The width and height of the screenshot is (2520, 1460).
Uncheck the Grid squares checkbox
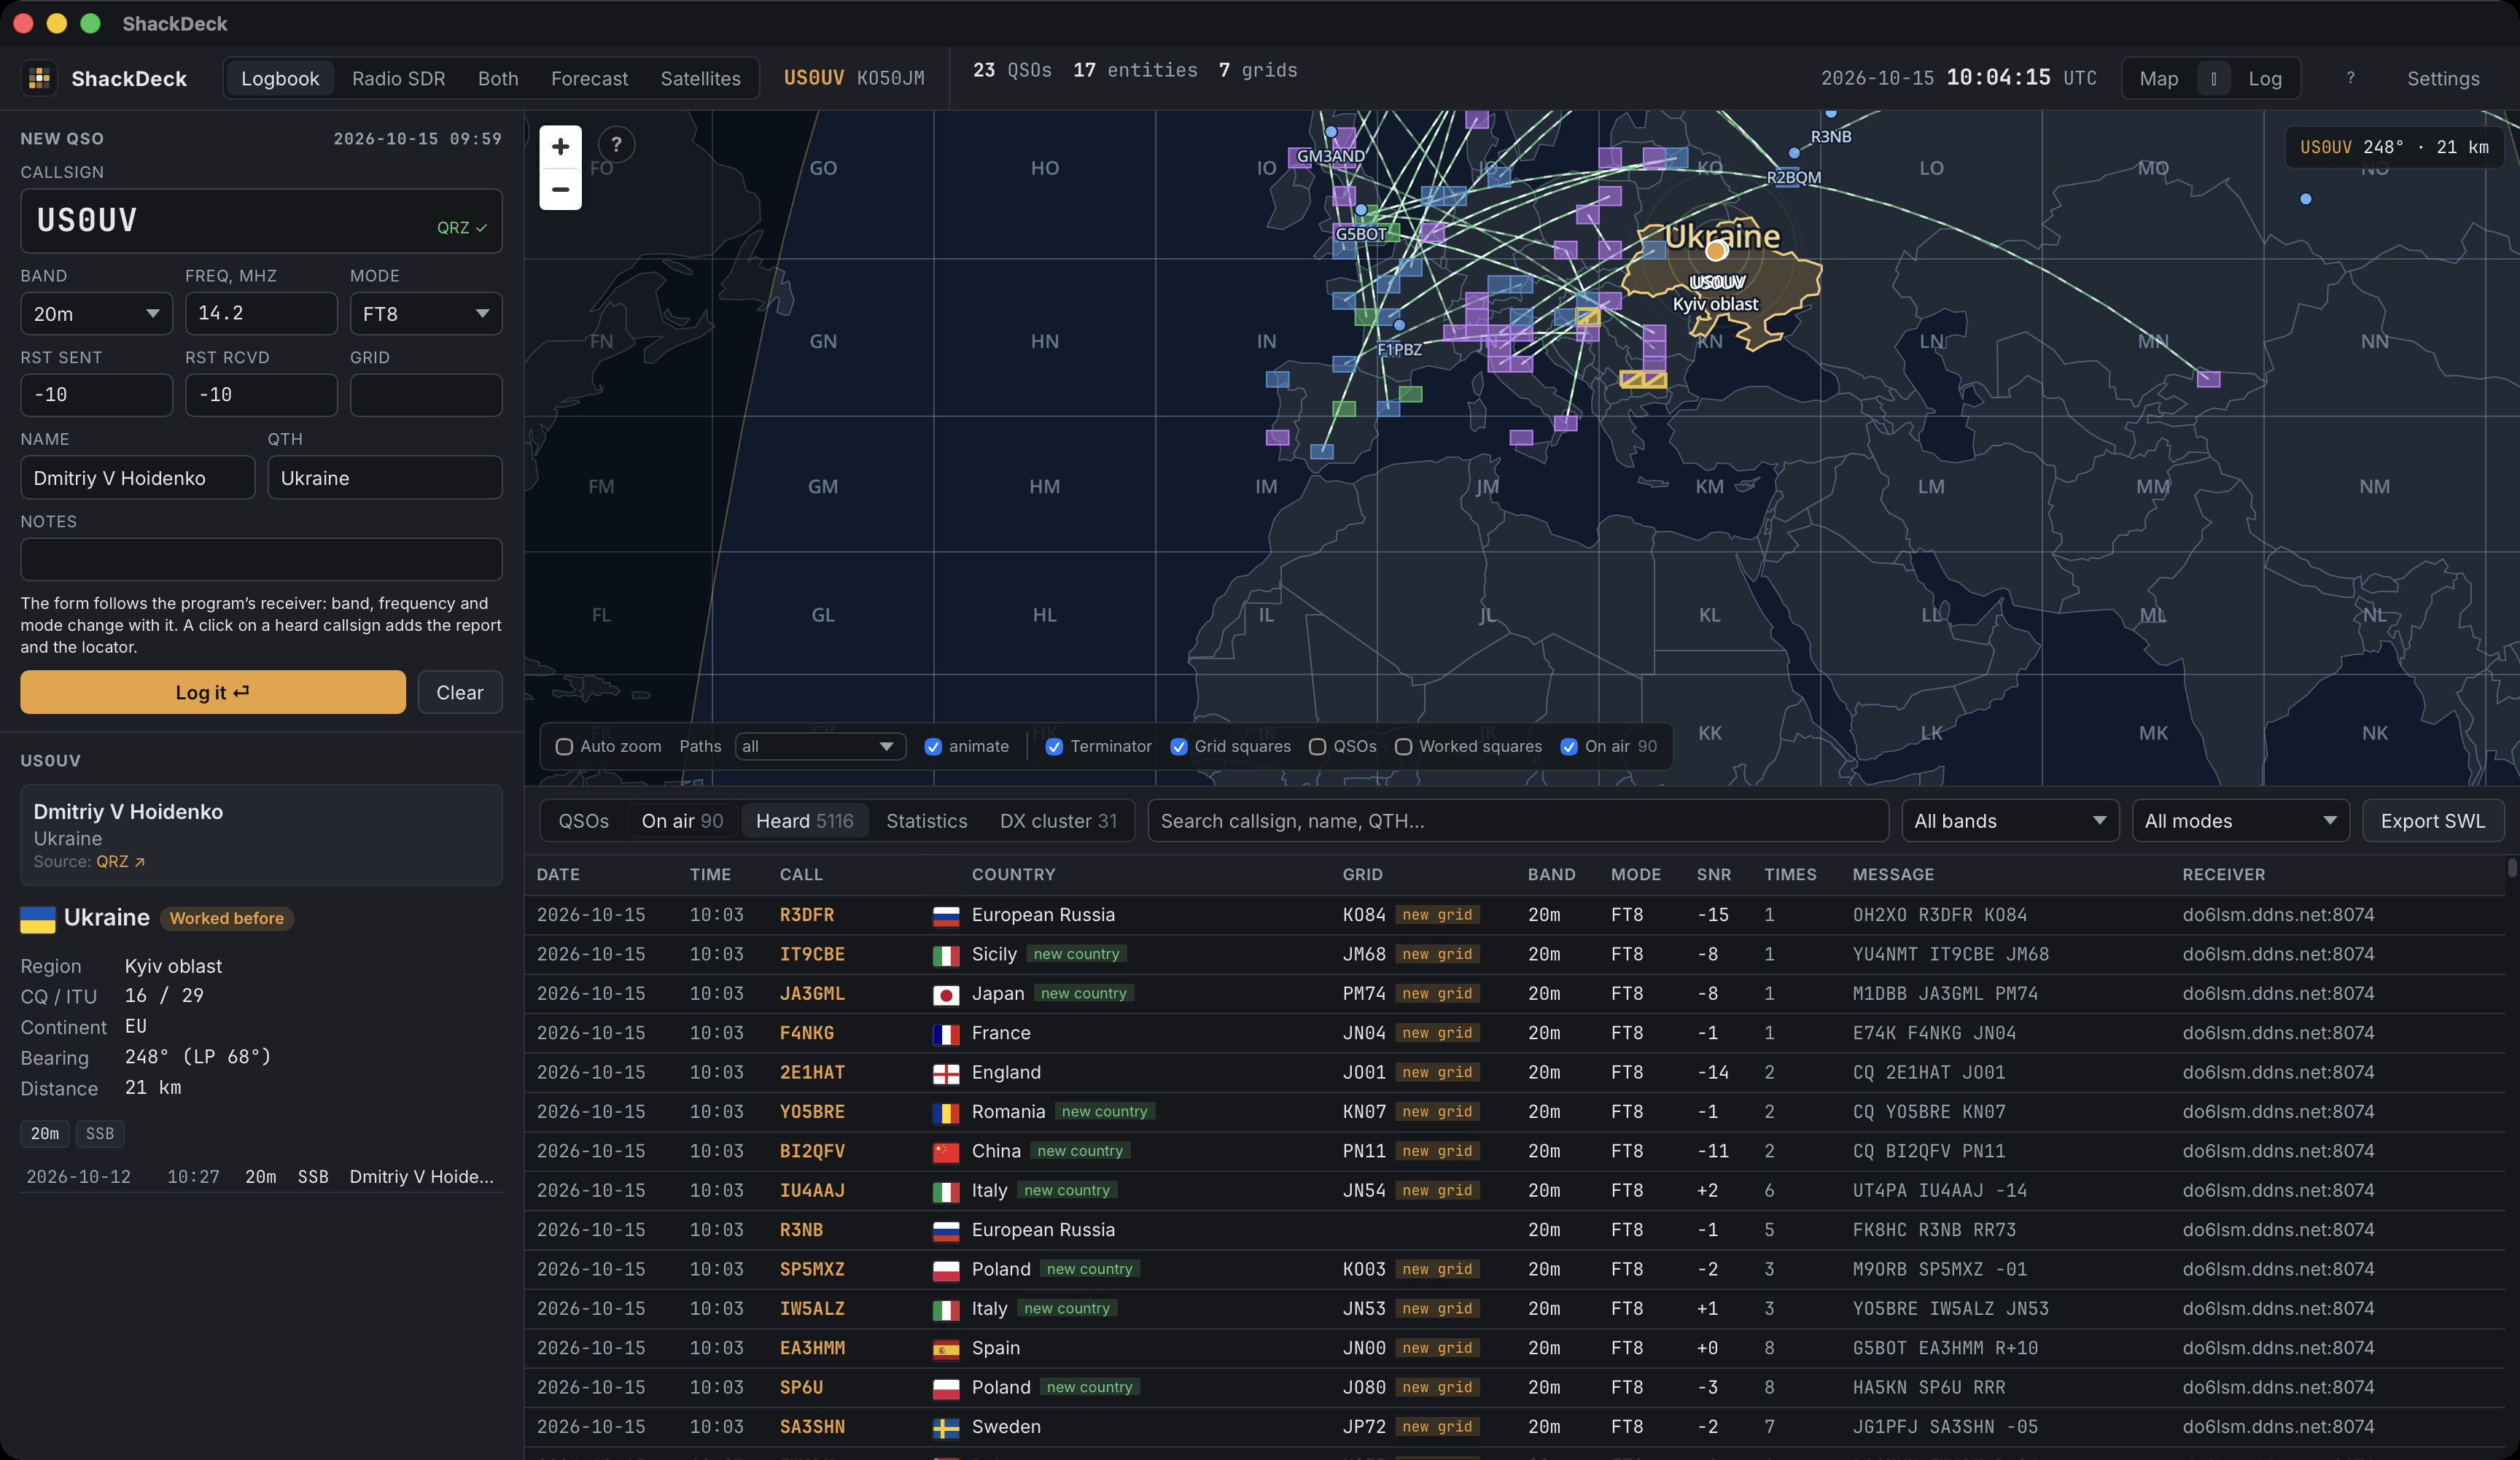[1178, 747]
